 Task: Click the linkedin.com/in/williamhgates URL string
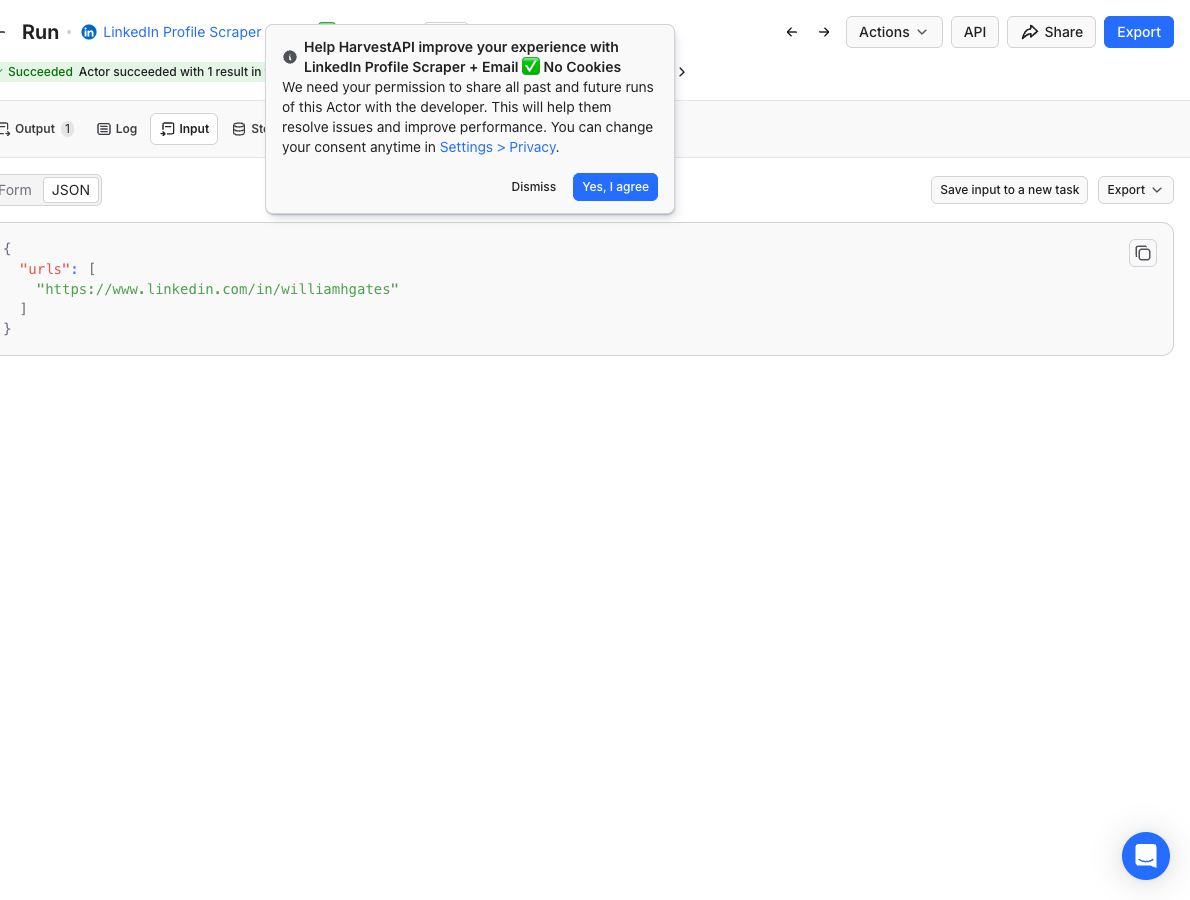(217, 289)
